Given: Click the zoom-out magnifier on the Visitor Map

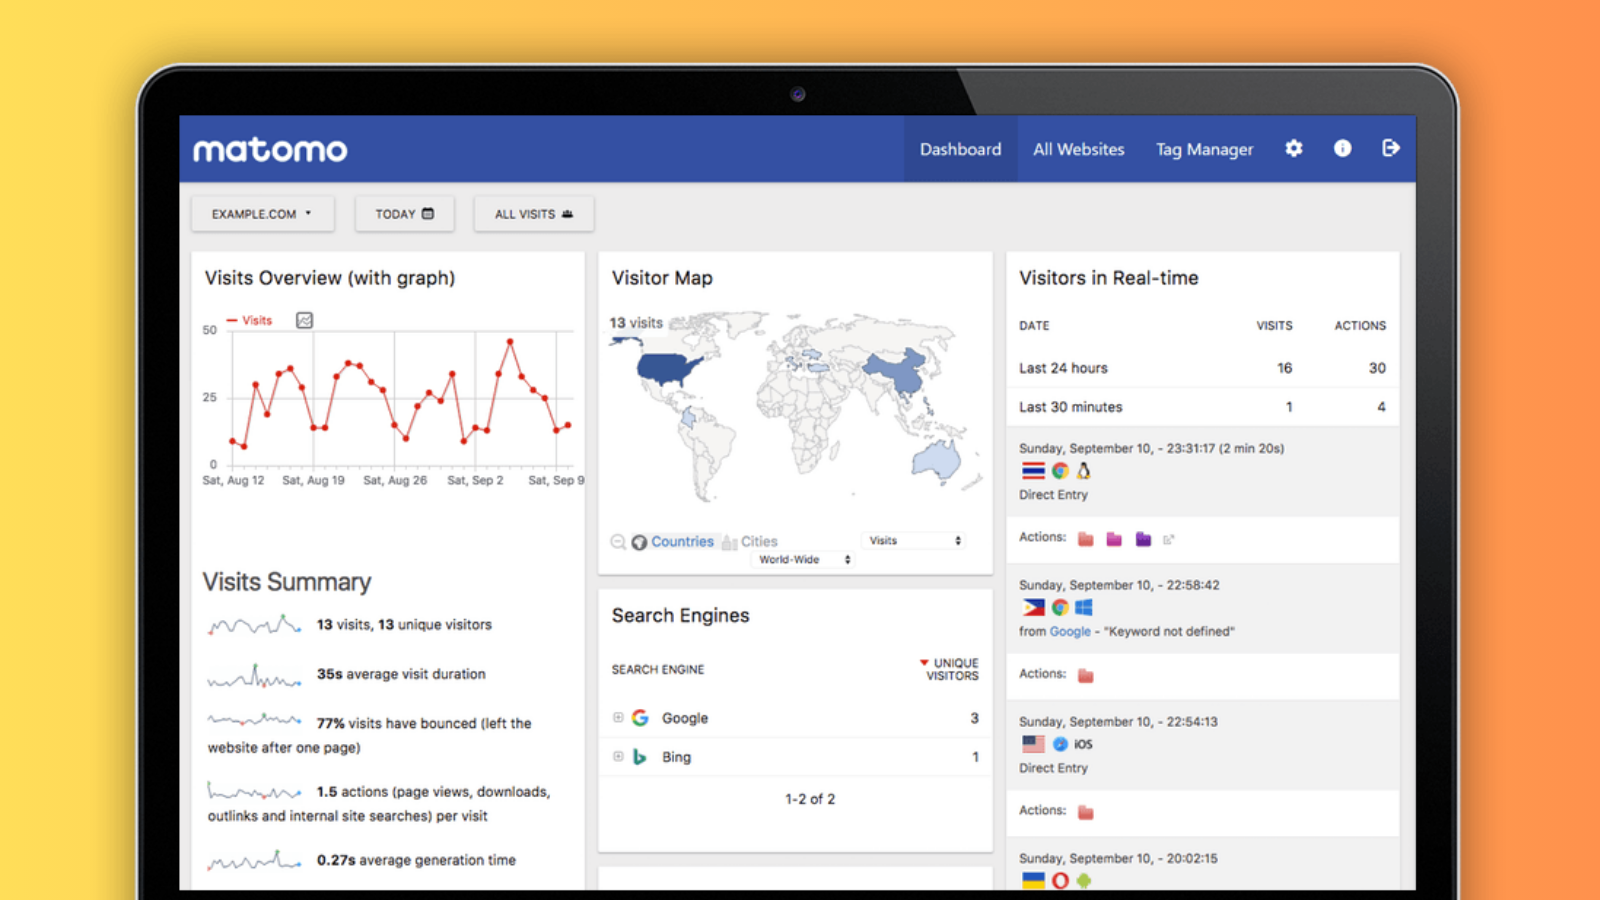Looking at the screenshot, I should 619,542.
